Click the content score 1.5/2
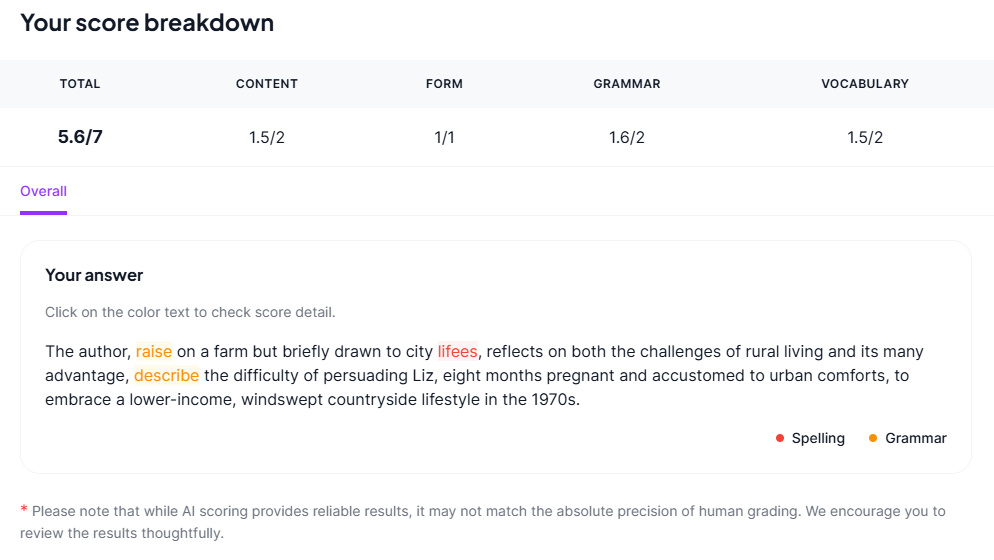This screenshot has width=994, height=560. pyautogui.click(x=267, y=137)
